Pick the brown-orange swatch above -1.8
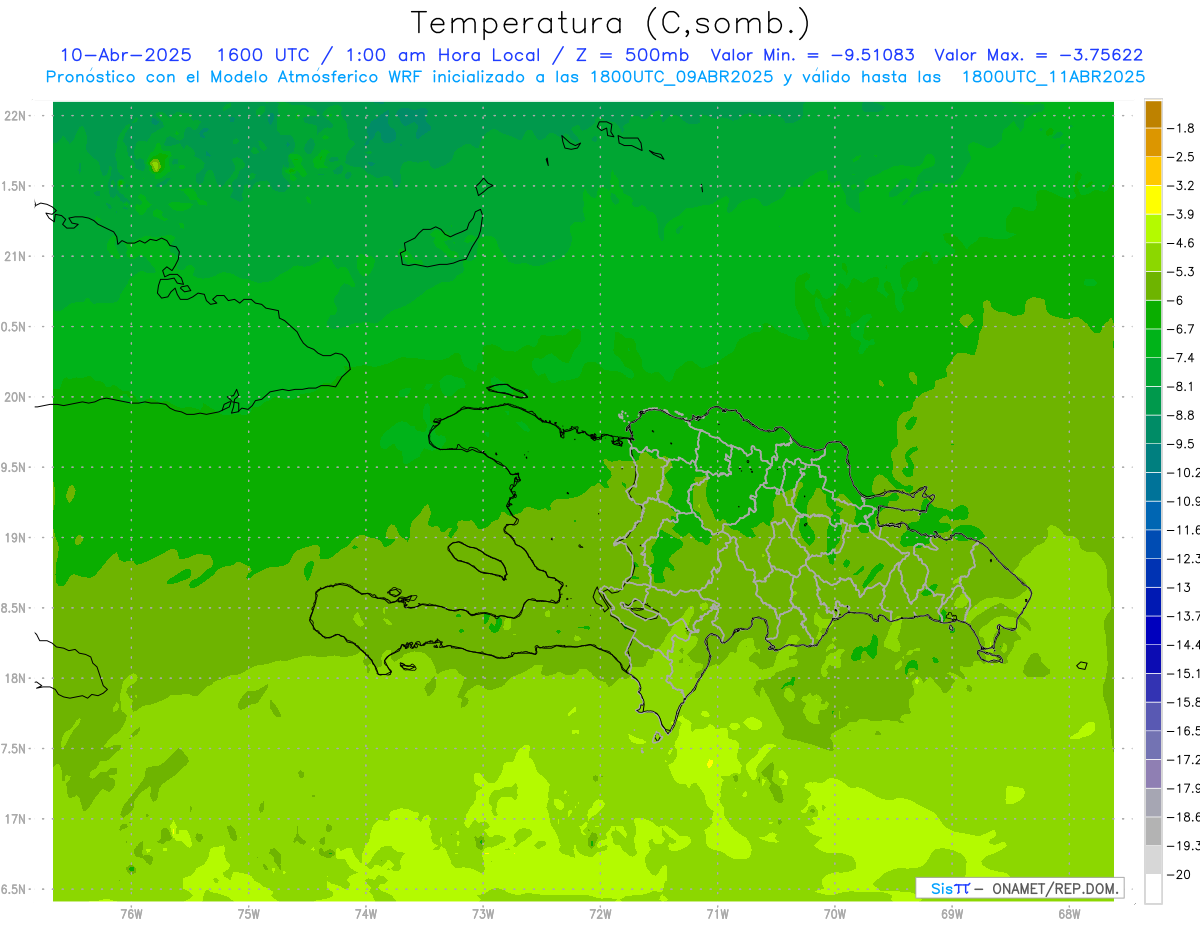The height and width of the screenshot is (927, 1200). [x=1153, y=114]
